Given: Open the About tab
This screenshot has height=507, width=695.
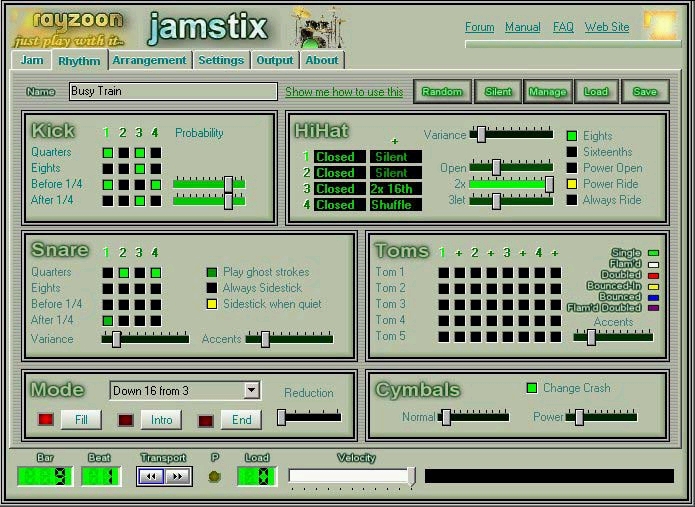Looking at the screenshot, I should (322, 60).
